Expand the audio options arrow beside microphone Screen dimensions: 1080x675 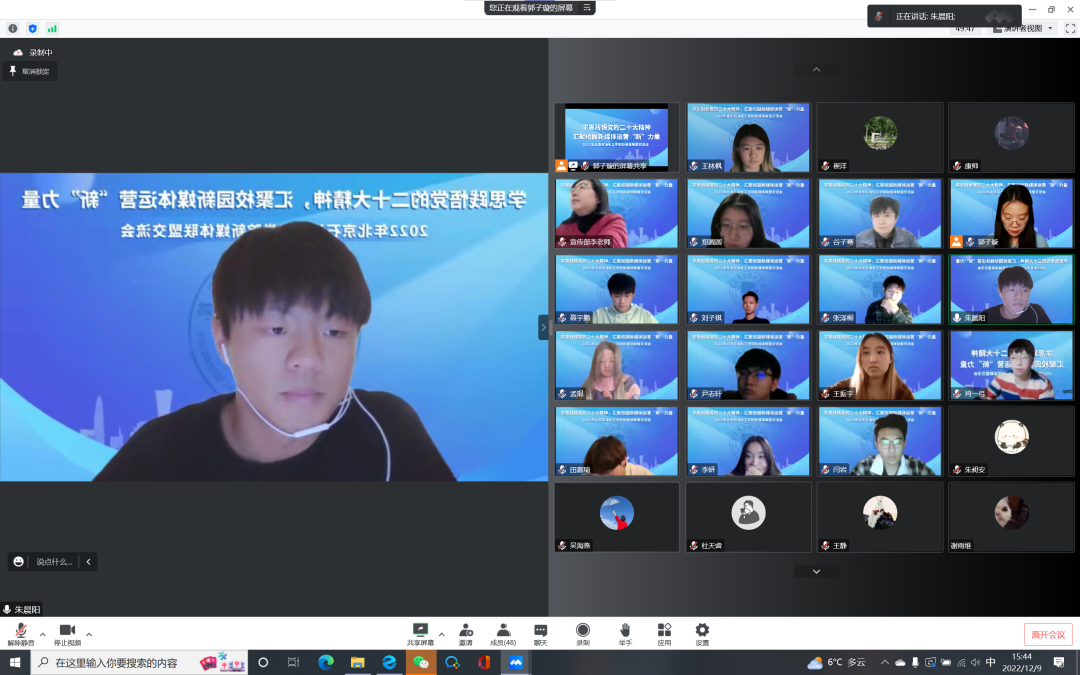click(42, 634)
